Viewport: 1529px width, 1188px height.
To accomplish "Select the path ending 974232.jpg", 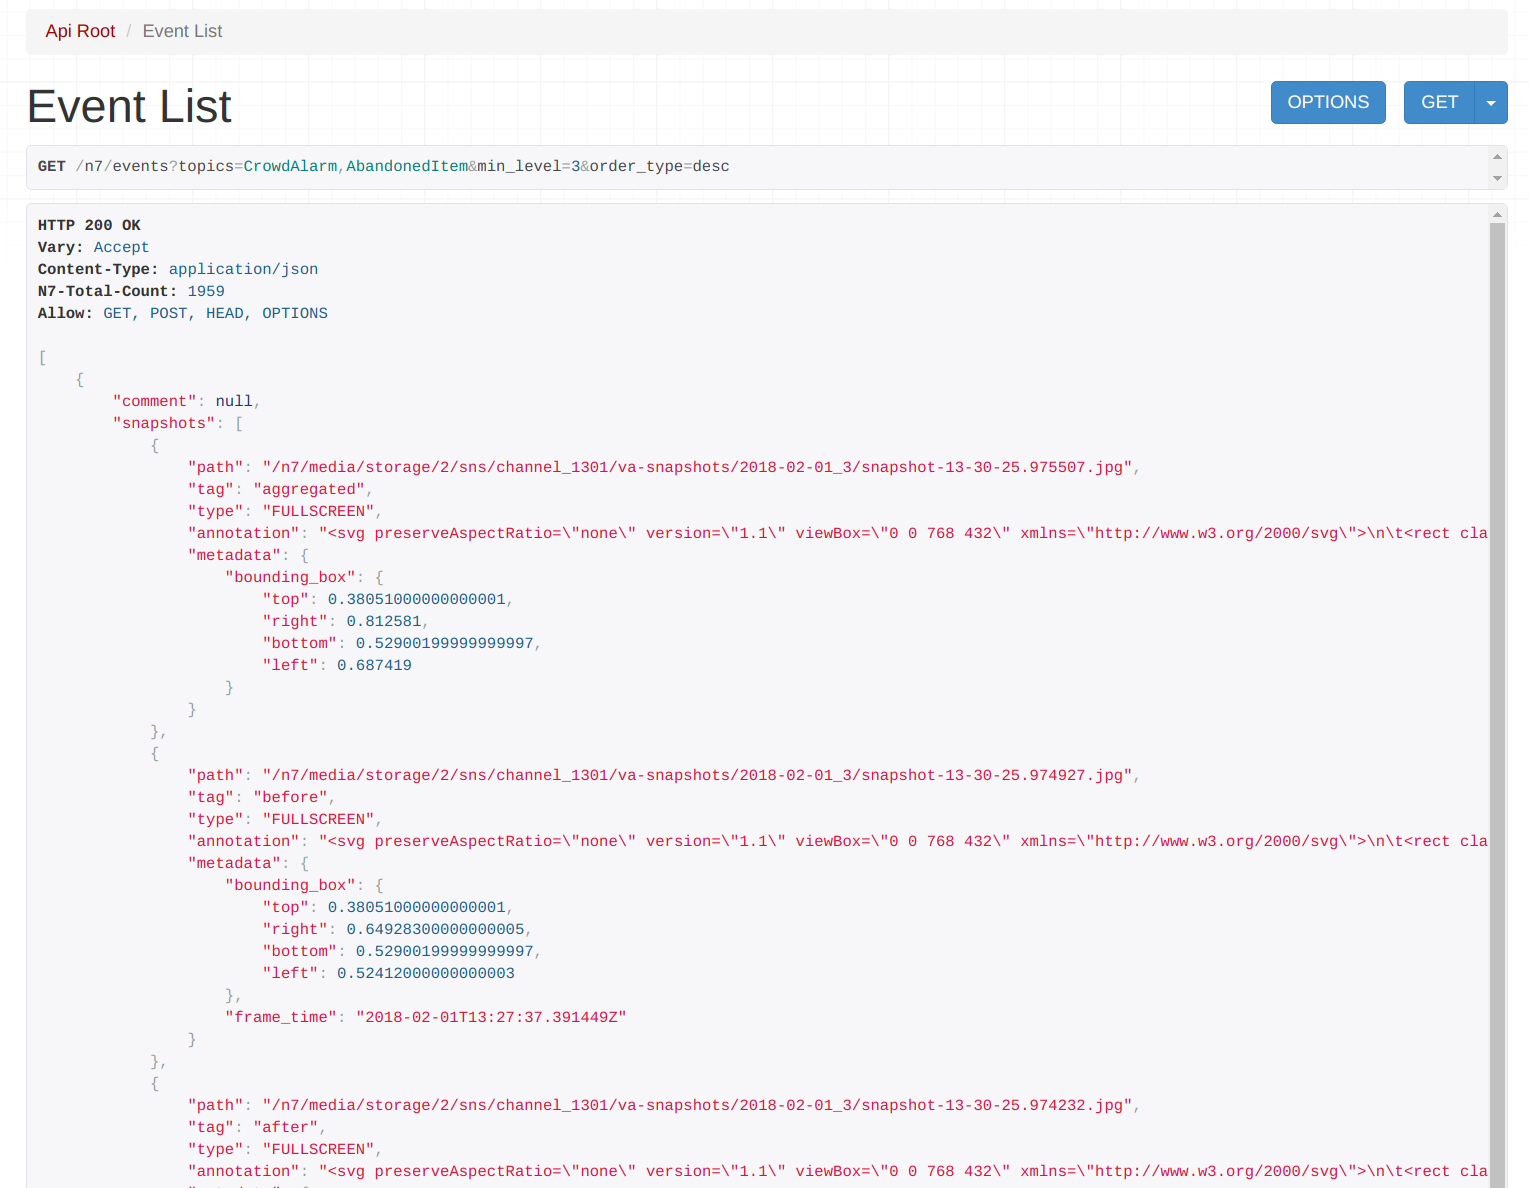I will tap(697, 1105).
